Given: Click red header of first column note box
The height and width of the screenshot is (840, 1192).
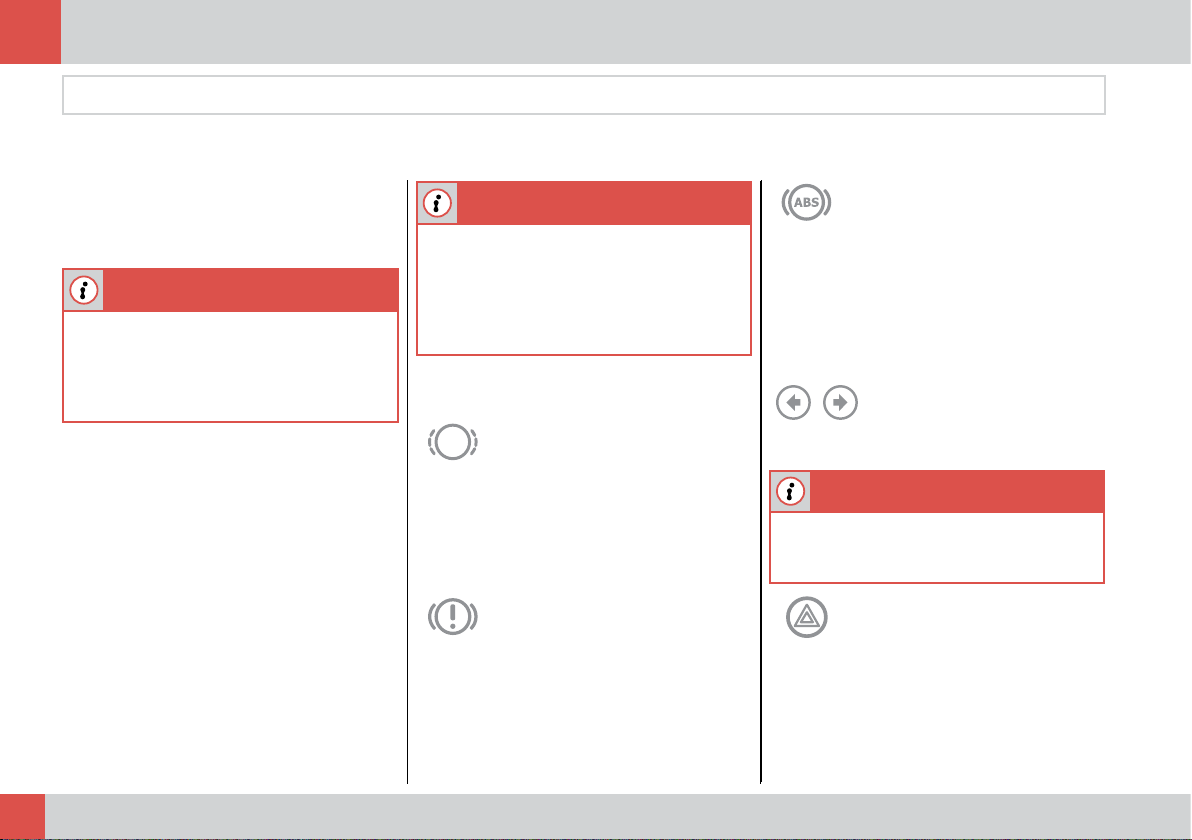Looking at the screenshot, I should pos(251,290).
